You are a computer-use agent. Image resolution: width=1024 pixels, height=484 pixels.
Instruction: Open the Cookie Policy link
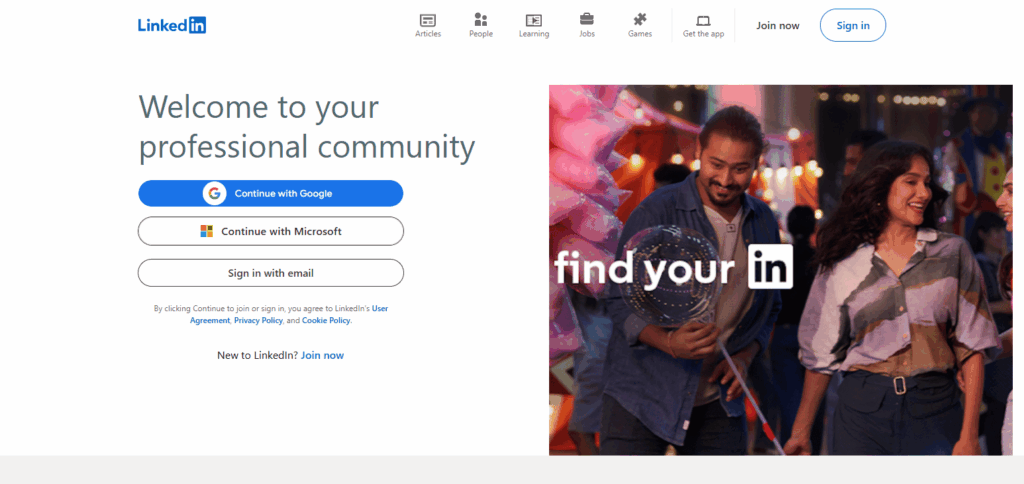326,321
